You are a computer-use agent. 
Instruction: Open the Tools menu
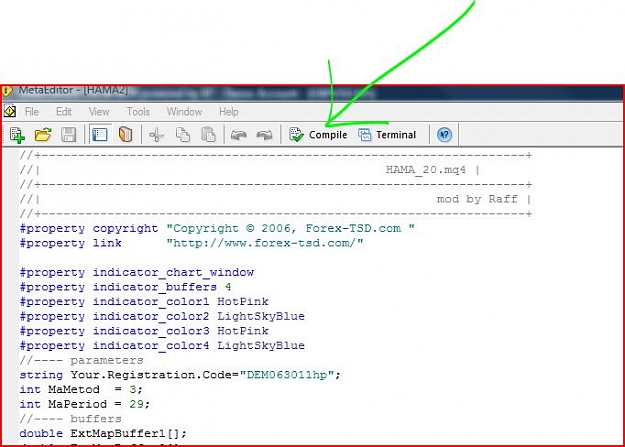[x=138, y=112]
